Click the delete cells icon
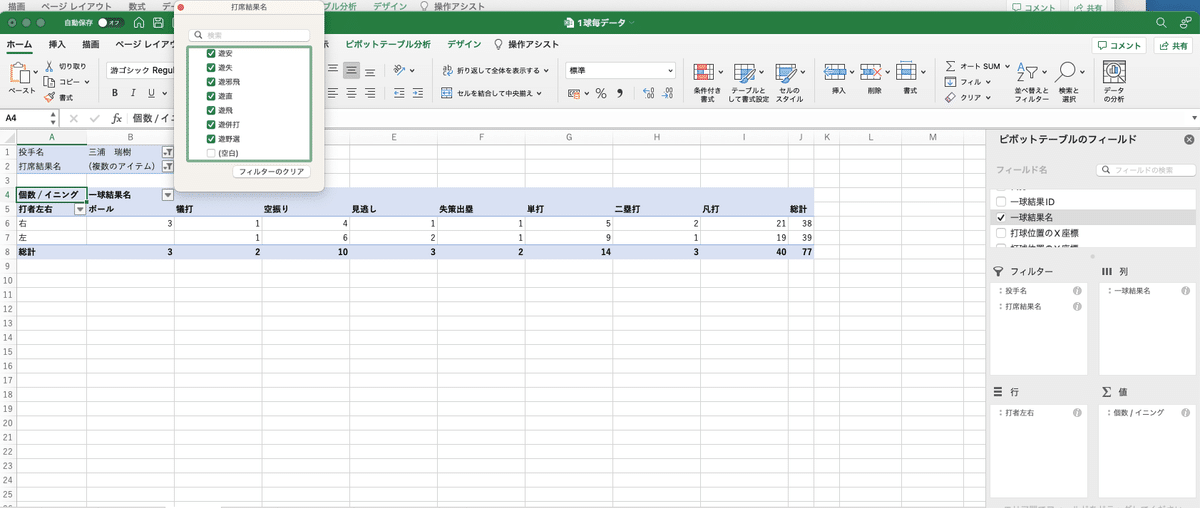 [873, 72]
